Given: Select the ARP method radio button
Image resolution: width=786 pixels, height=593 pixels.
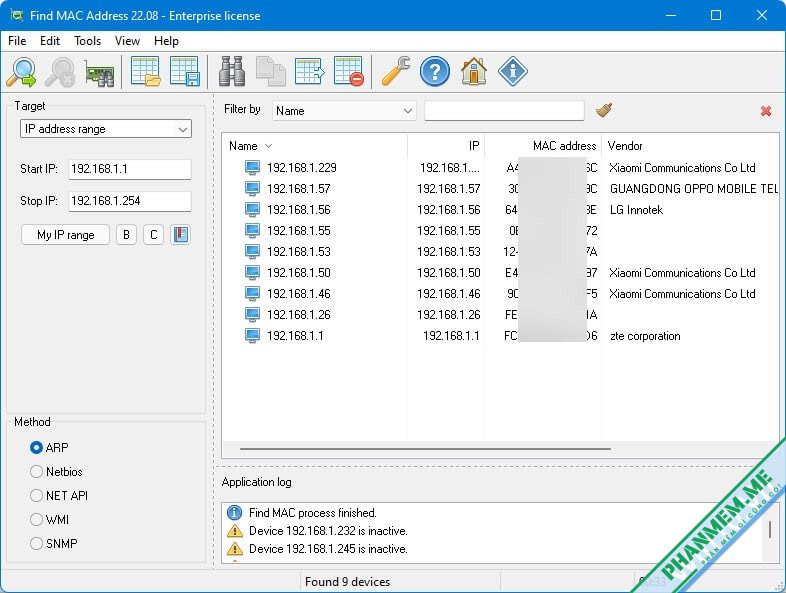Looking at the screenshot, I should coord(36,448).
